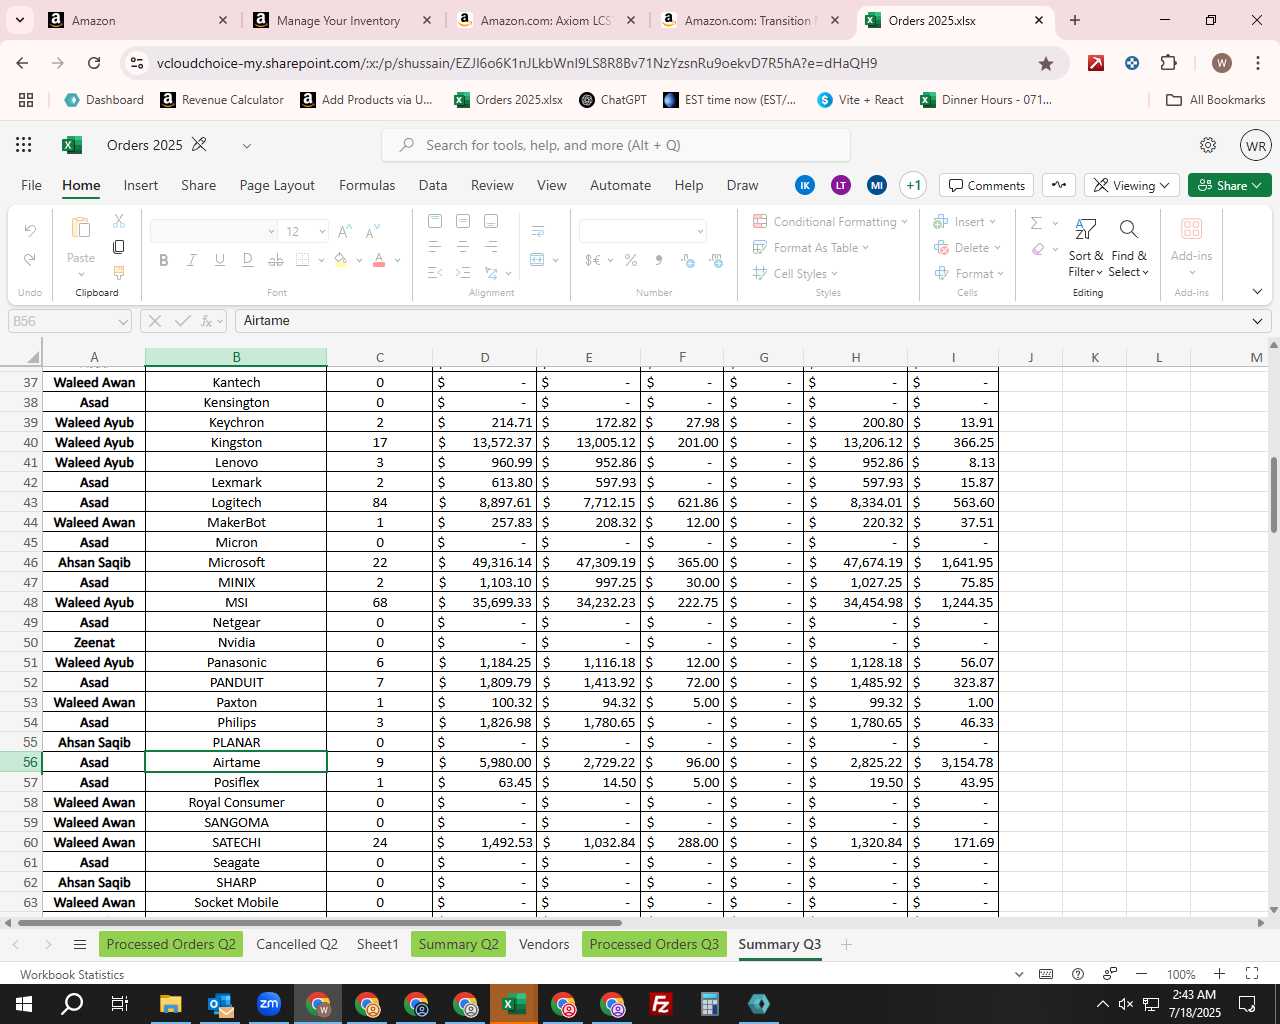Open the settings gear icon
This screenshot has width=1280, height=1024.
(x=1208, y=145)
